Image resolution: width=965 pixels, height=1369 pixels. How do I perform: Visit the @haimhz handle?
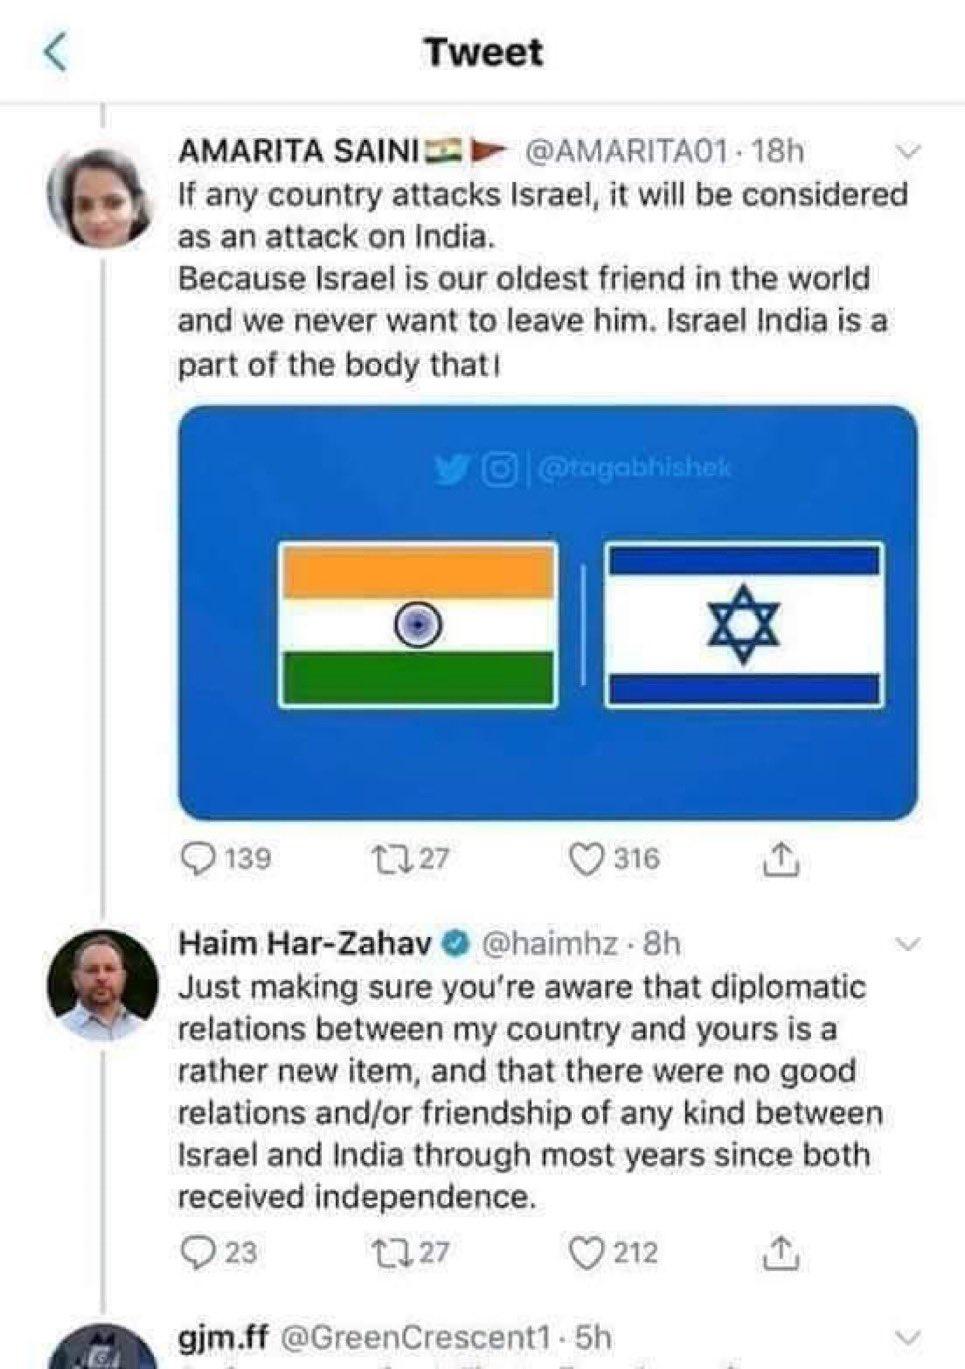coord(555,943)
